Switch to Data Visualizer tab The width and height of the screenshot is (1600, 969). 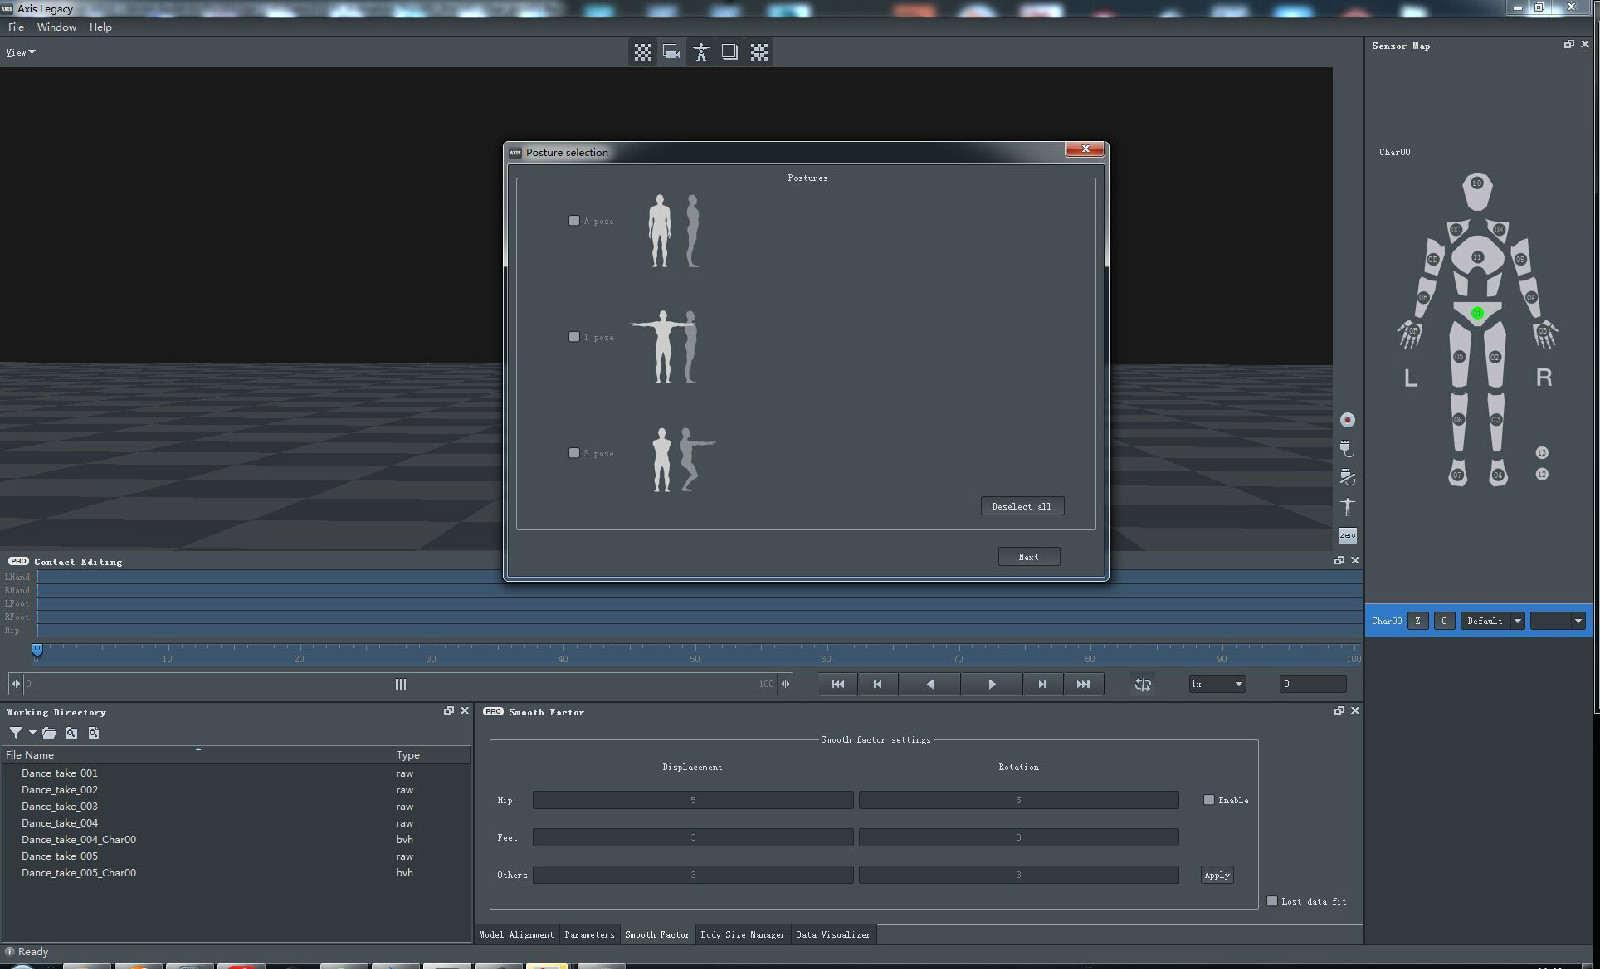pos(833,934)
